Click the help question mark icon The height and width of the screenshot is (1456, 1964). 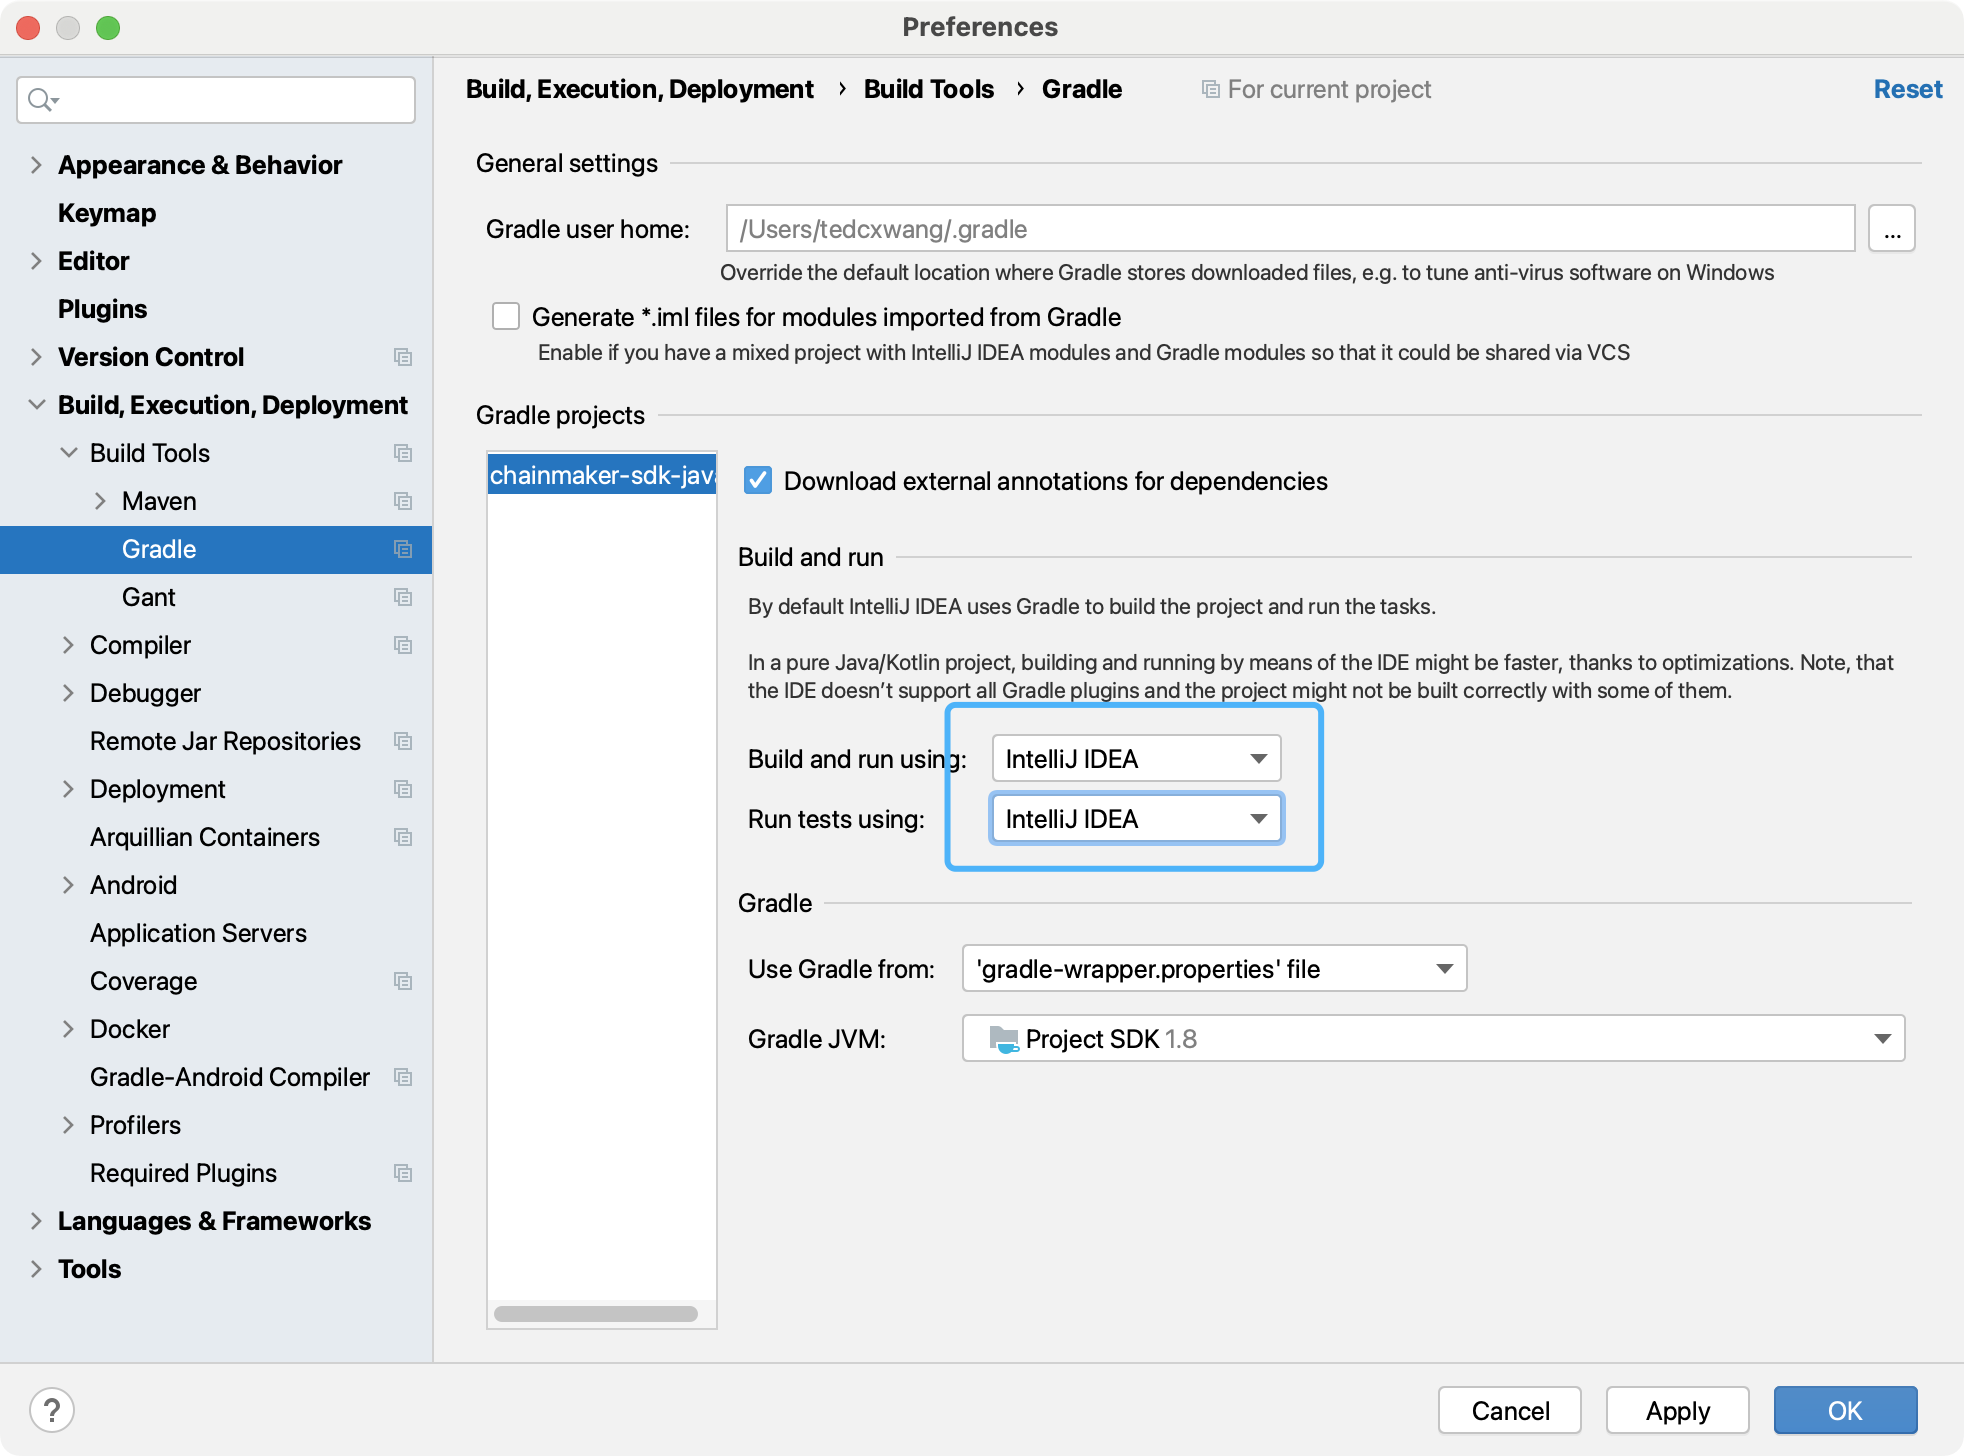[52, 1410]
